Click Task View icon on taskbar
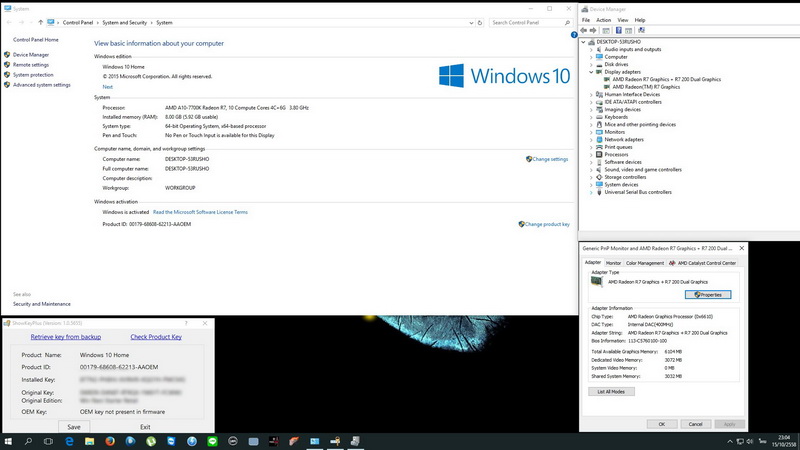The width and height of the screenshot is (800, 450). pyautogui.click(x=48, y=441)
